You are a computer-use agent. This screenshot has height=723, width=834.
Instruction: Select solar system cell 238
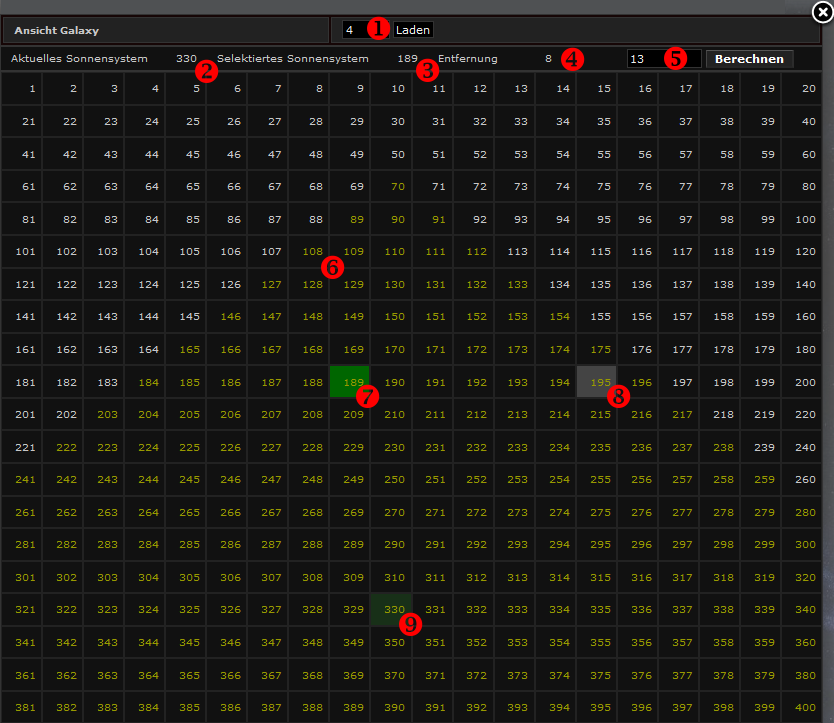point(719,447)
